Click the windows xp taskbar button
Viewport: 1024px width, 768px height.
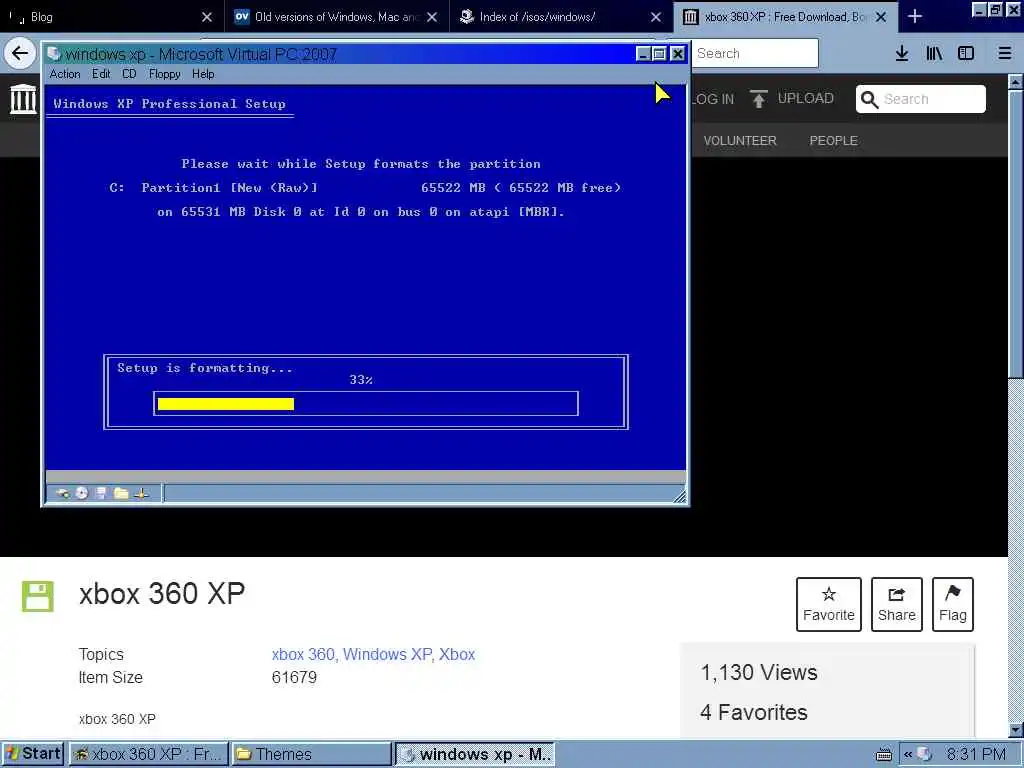pos(475,754)
